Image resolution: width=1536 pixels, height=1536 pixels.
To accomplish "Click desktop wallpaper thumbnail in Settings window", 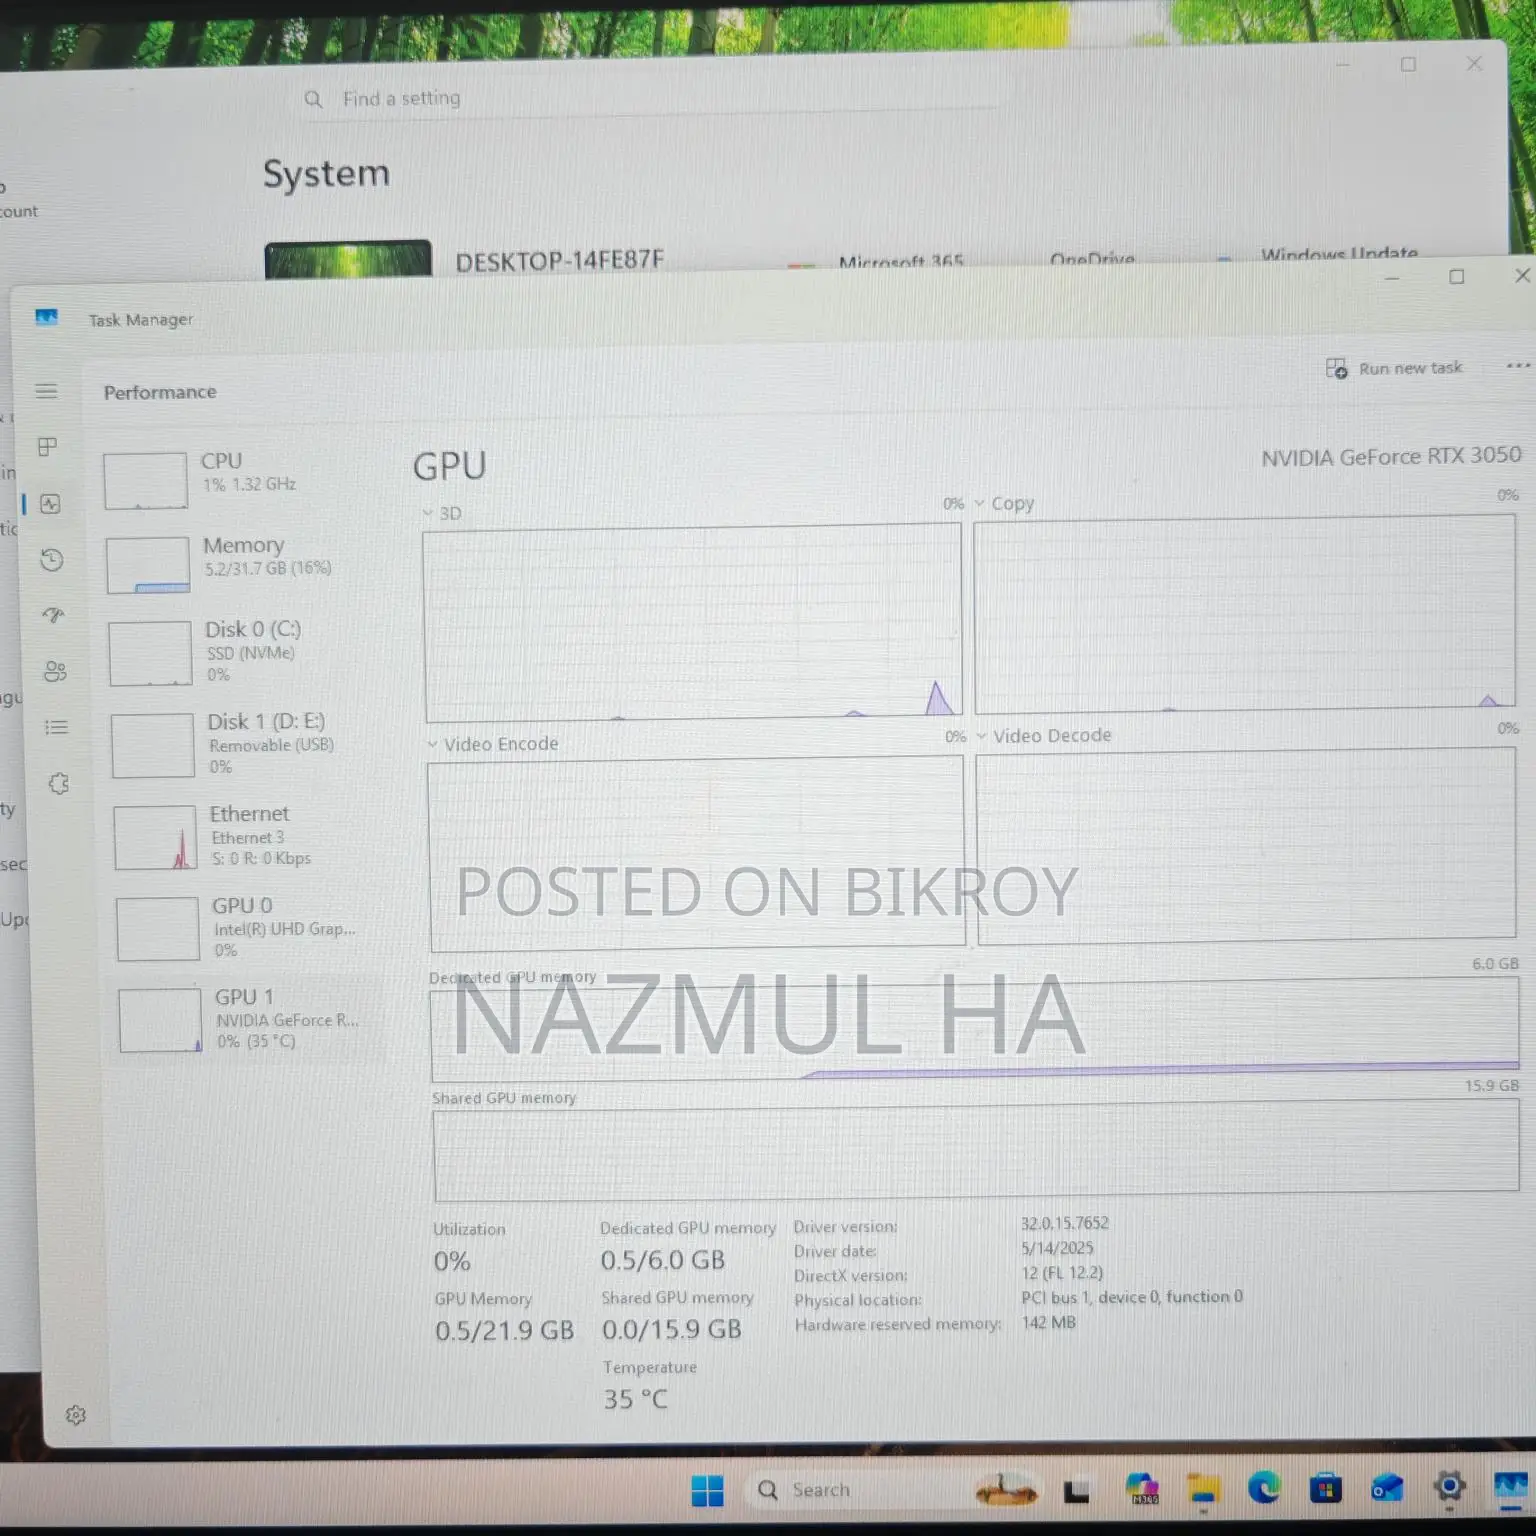I will [x=348, y=259].
